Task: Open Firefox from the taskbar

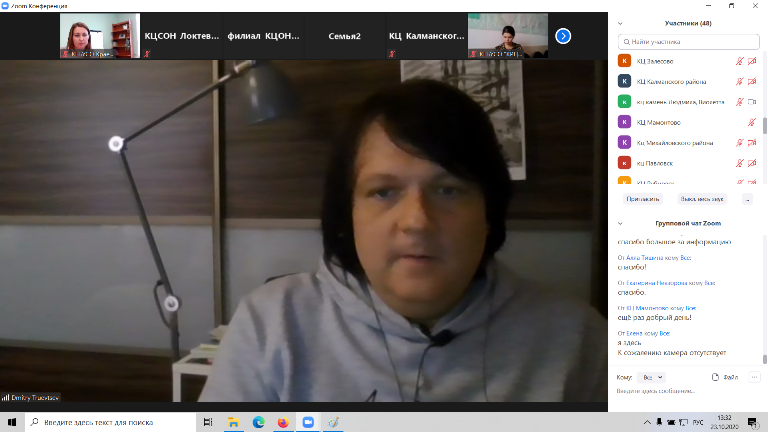Action: pos(283,422)
